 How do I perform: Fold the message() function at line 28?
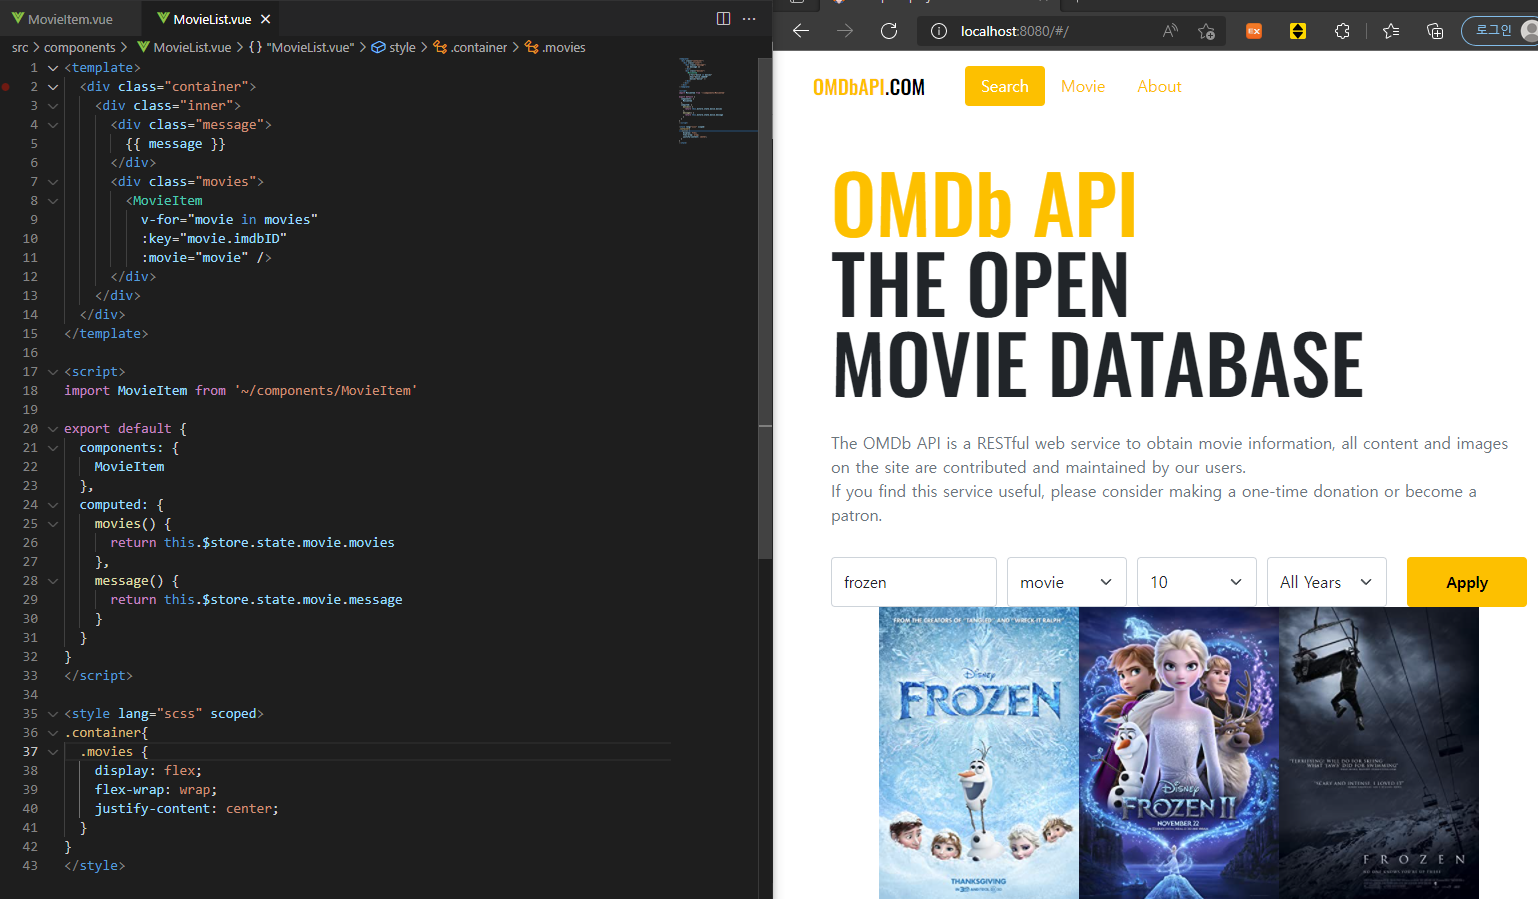tap(53, 581)
